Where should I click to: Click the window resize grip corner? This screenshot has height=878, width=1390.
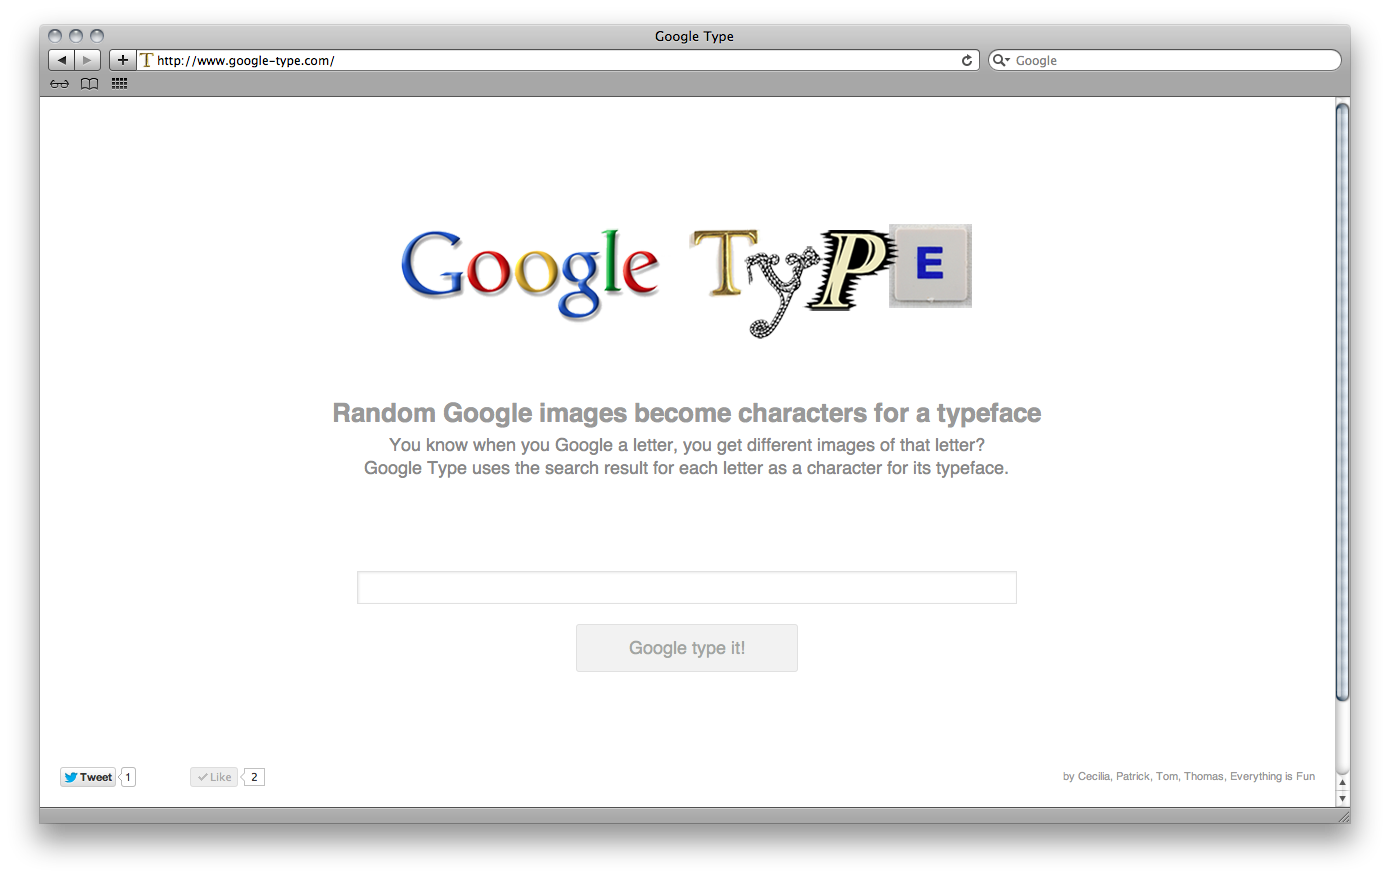(x=1343, y=816)
